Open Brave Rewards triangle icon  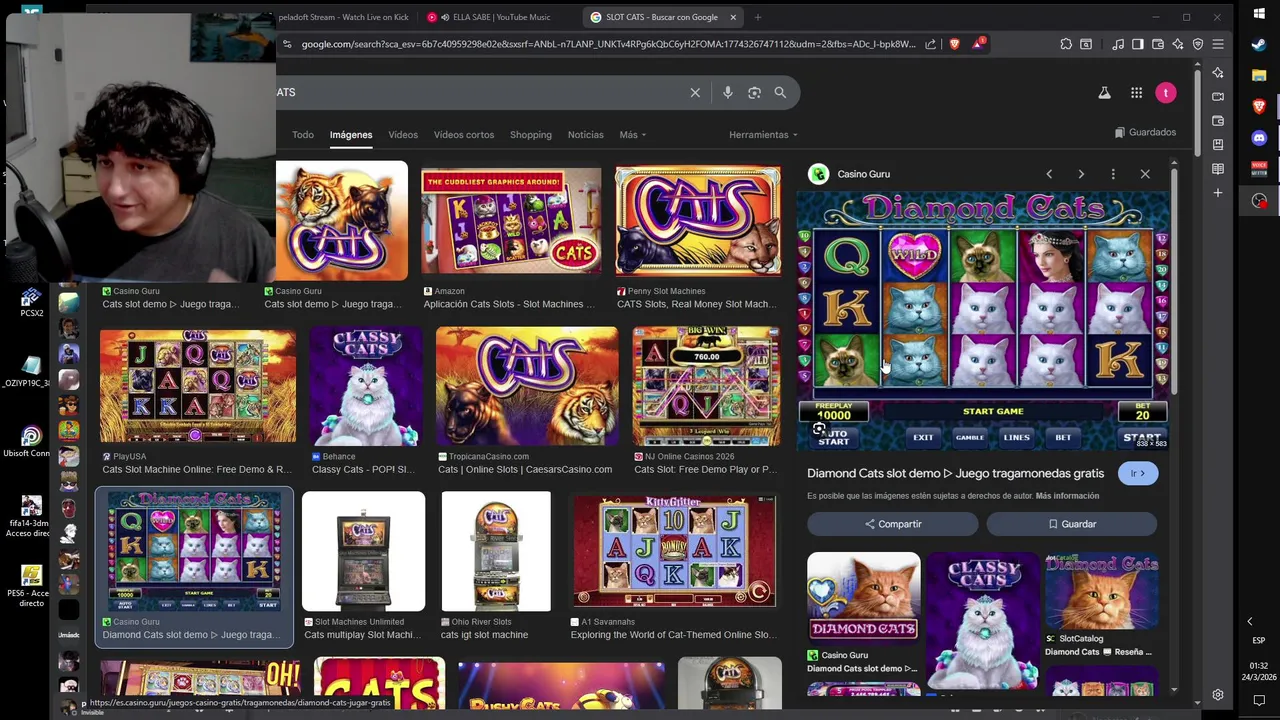[x=979, y=43]
